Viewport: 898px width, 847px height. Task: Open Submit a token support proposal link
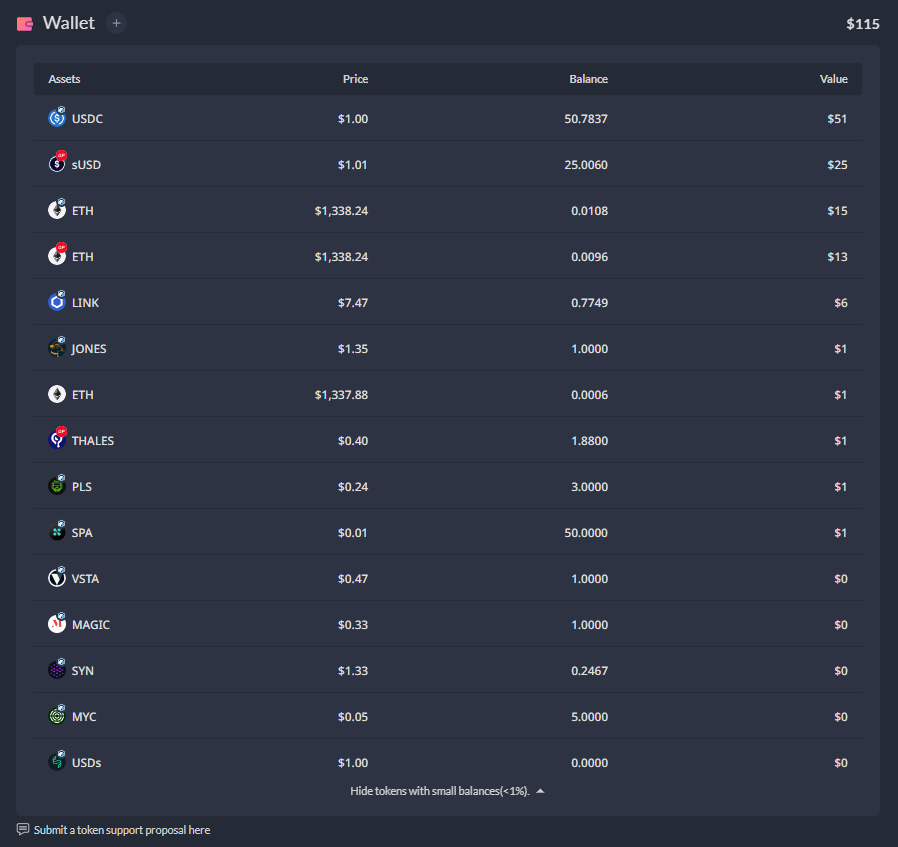click(122, 830)
